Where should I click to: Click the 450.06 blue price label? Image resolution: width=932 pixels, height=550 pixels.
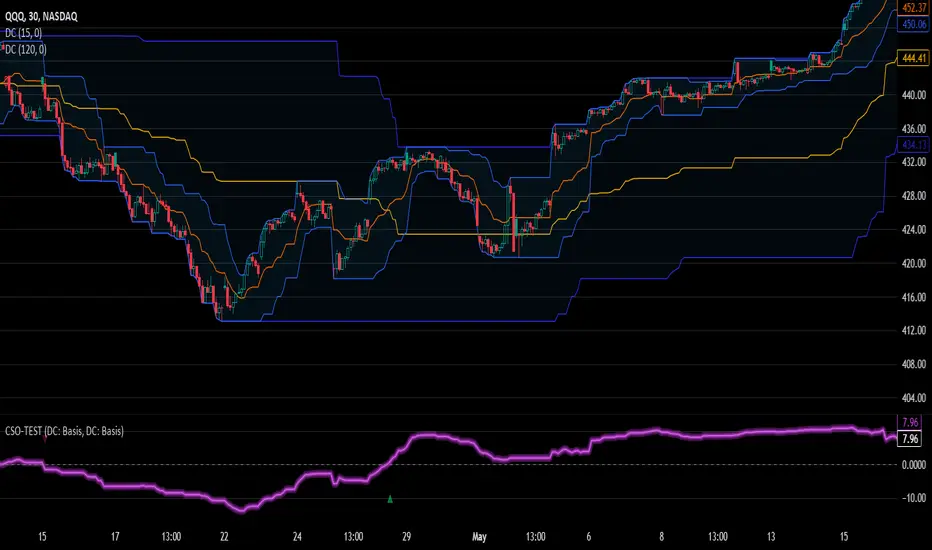[914, 24]
